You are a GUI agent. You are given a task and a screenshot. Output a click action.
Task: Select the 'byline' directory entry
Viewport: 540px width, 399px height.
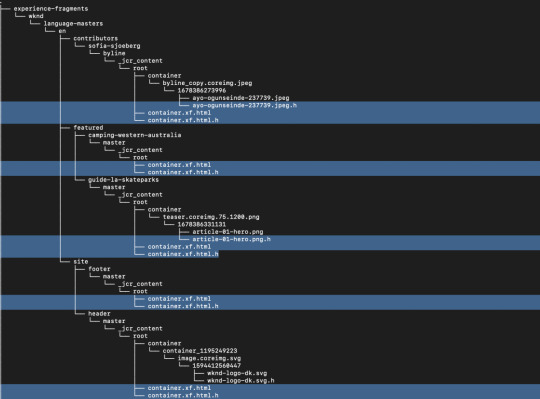[114, 53]
